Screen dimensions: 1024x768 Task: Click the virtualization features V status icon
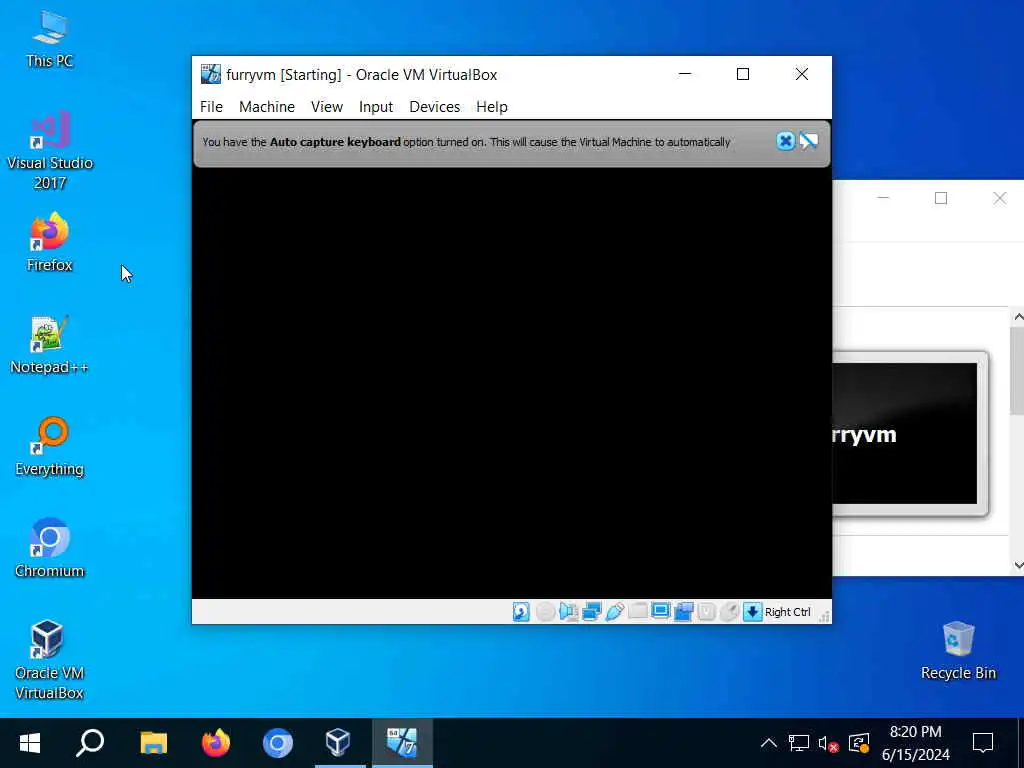tap(706, 612)
